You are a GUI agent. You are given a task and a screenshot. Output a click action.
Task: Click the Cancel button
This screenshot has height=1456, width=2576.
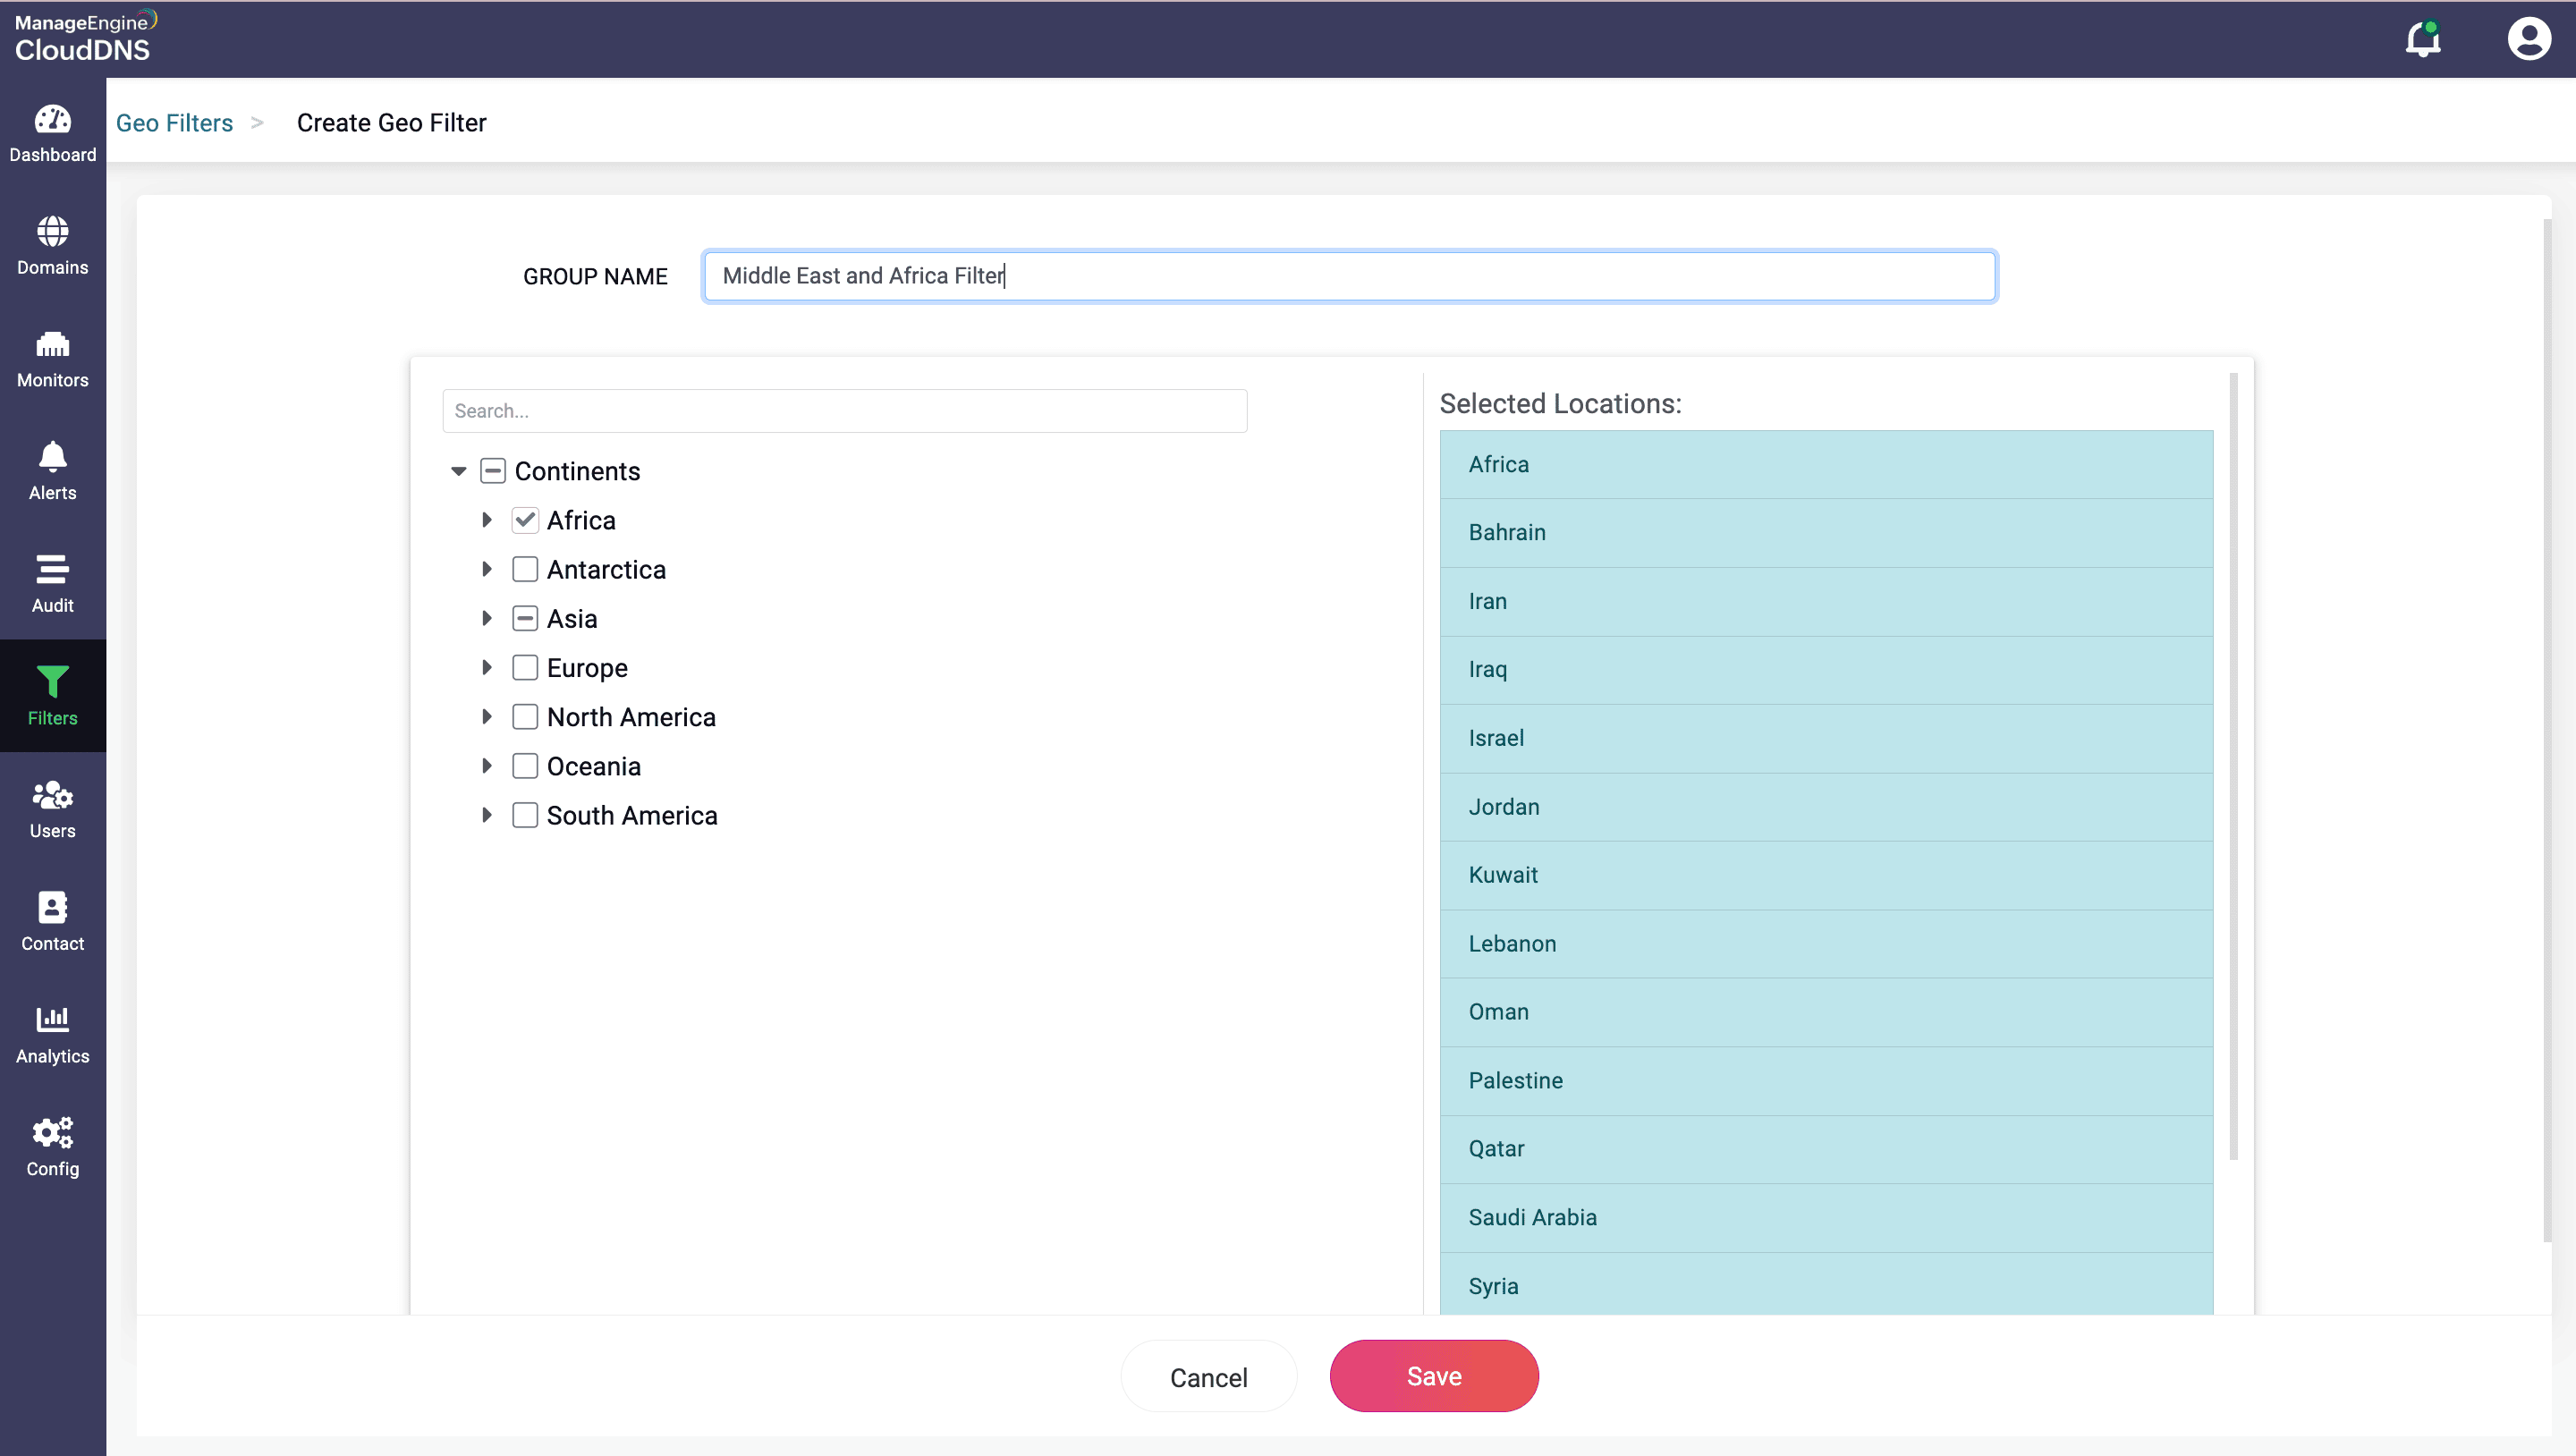[1208, 1376]
